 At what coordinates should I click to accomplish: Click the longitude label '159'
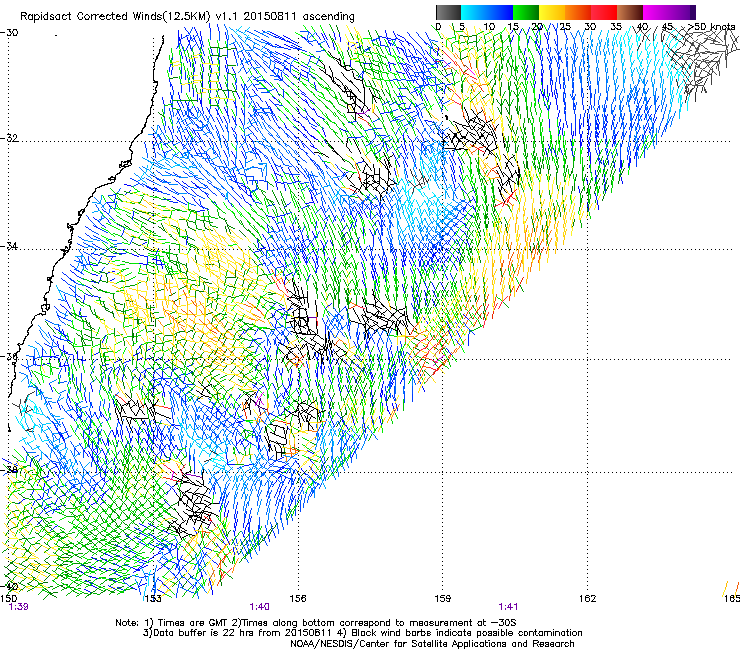pyautogui.click(x=442, y=599)
